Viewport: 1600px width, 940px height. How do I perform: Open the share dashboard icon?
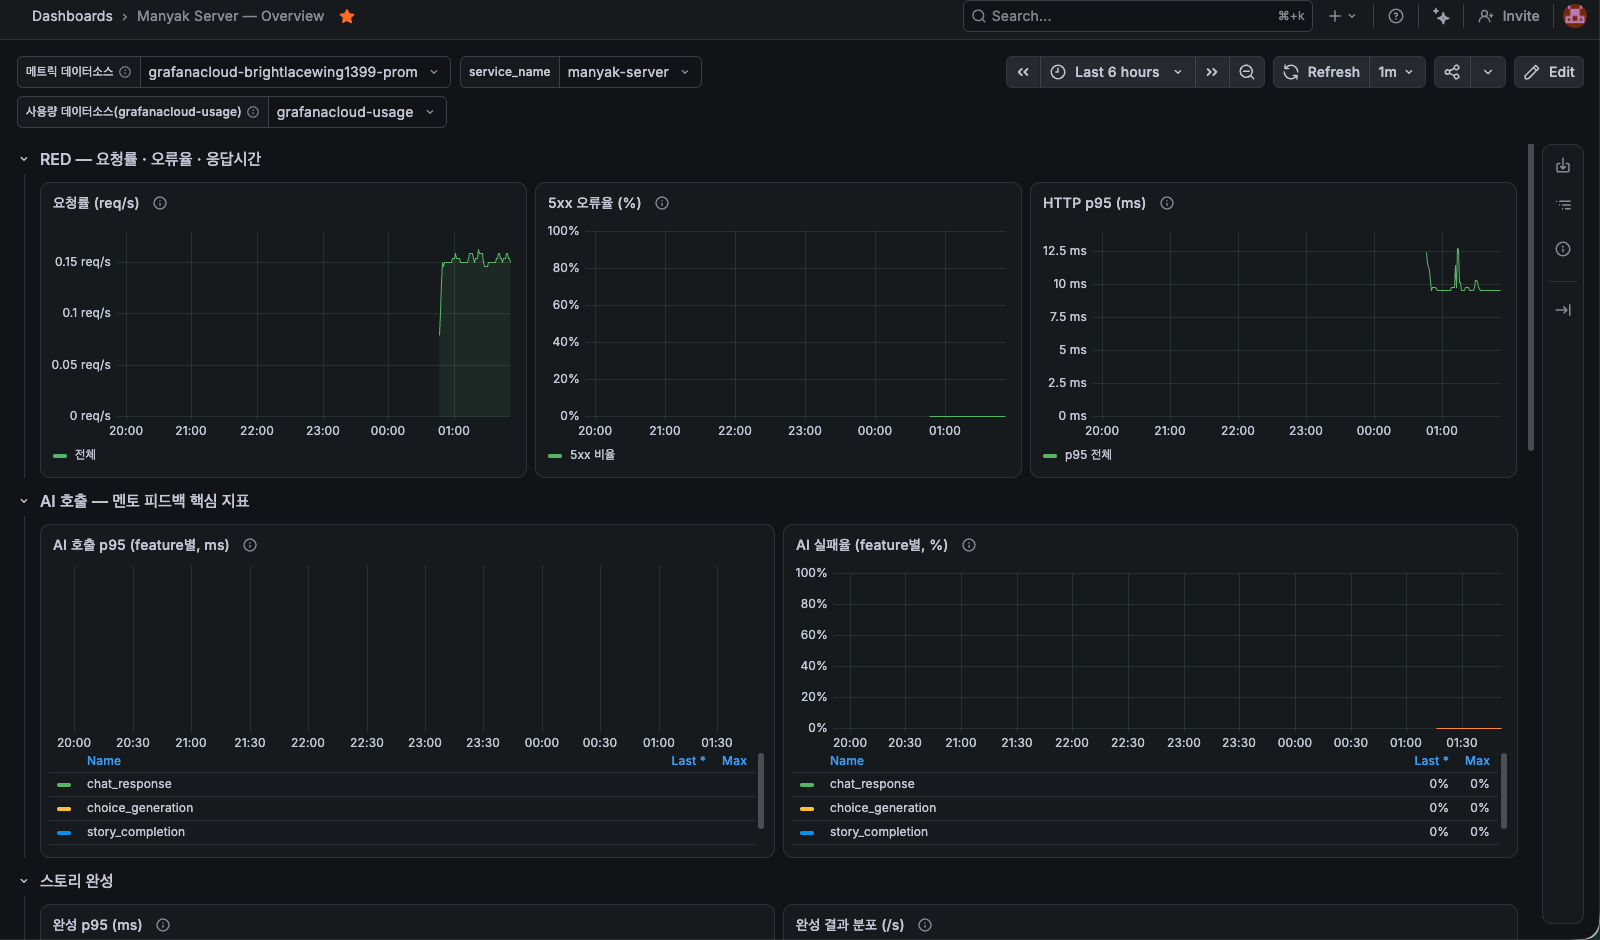click(x=1452, y=72)
